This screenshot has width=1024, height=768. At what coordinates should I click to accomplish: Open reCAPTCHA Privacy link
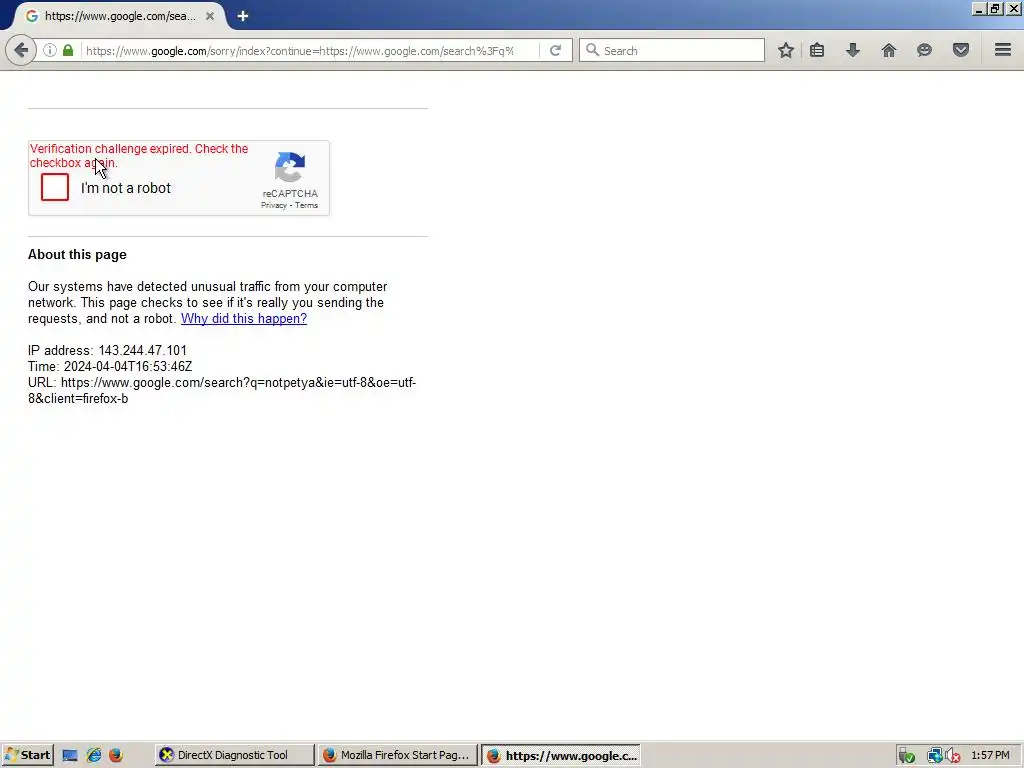click(x=274, y=205)
